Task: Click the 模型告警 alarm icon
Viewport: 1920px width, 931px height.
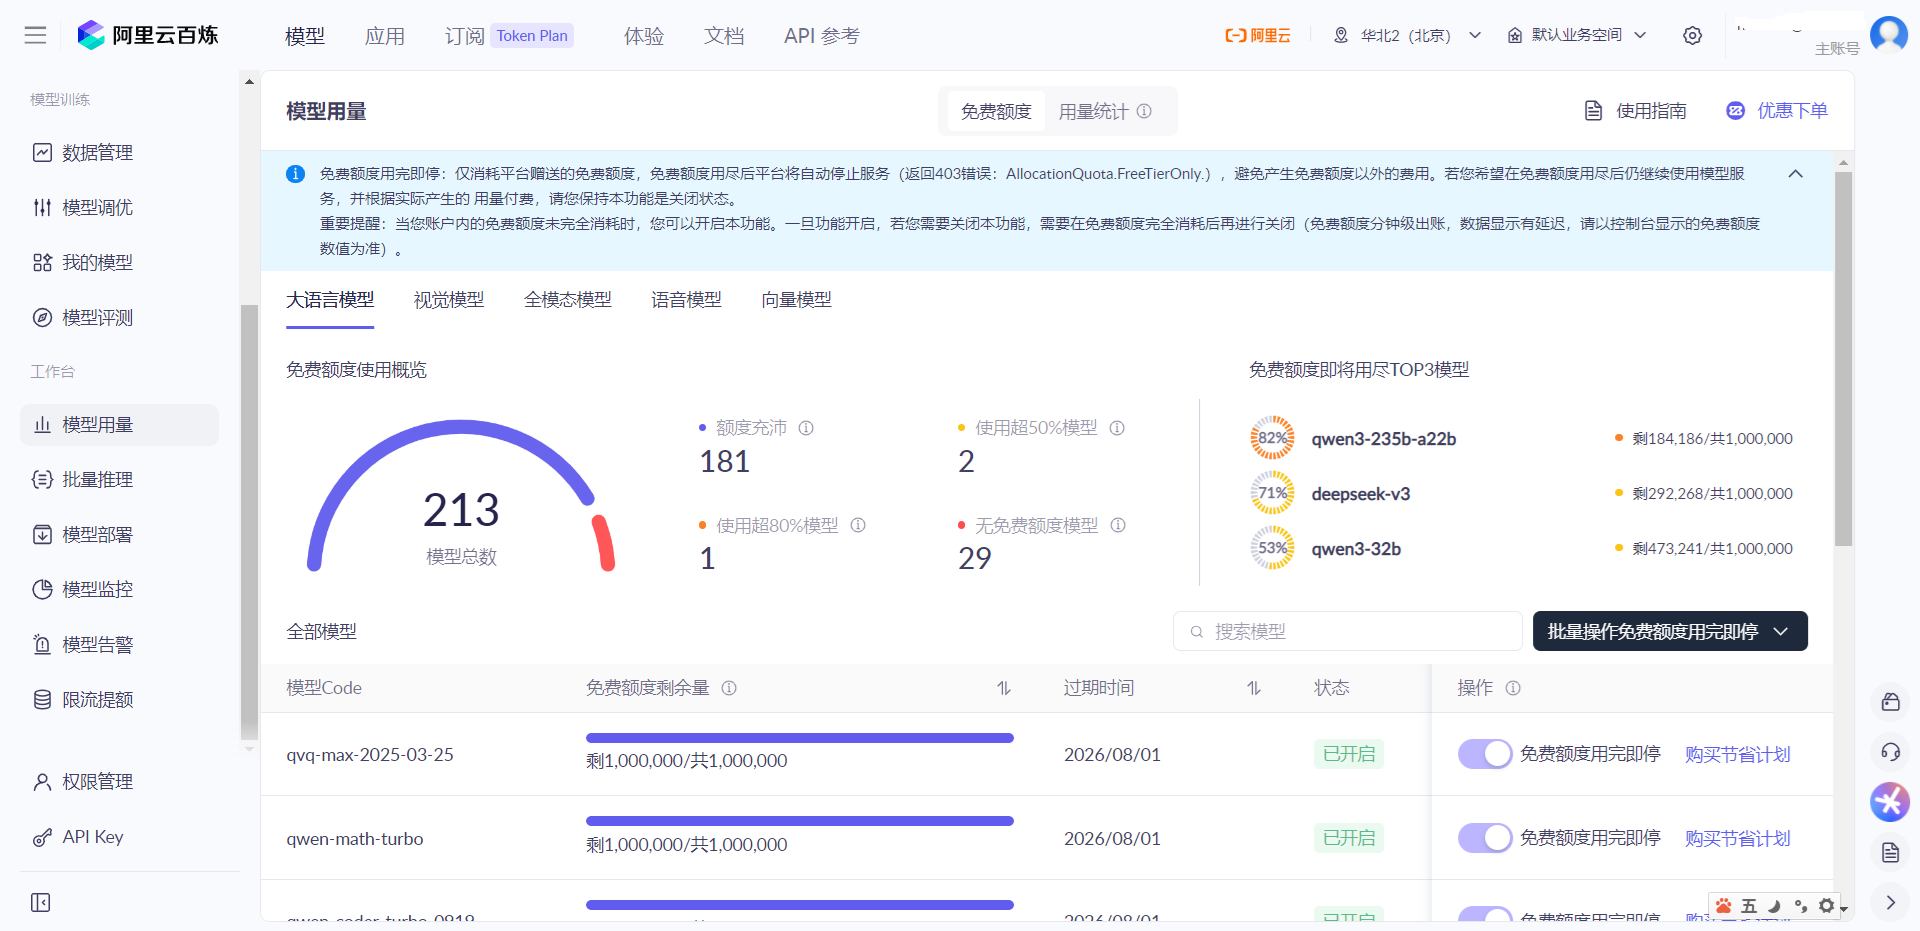Action: (x=42, y=645)
